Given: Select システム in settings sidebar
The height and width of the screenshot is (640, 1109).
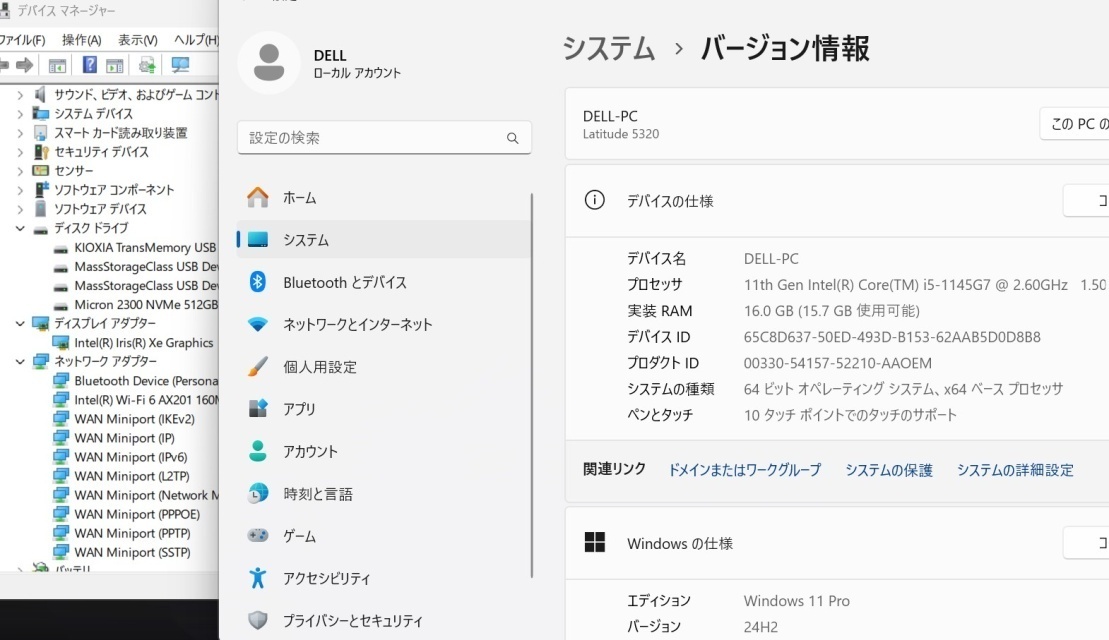Looking at the screenshot, I should point(383,240).
